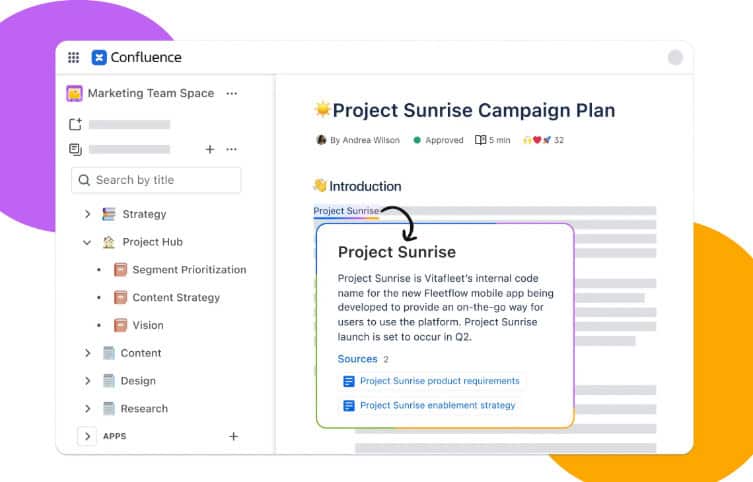Expand the Apps section chevron
Viewport: 753px width, 482px height.
(x=87, y=436)
